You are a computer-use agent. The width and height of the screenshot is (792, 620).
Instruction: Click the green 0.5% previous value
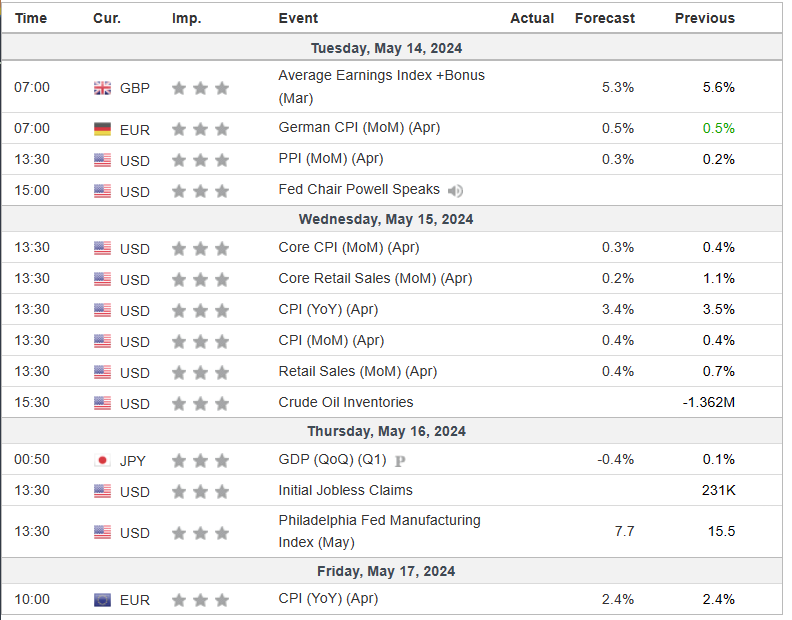click(718, 128)
